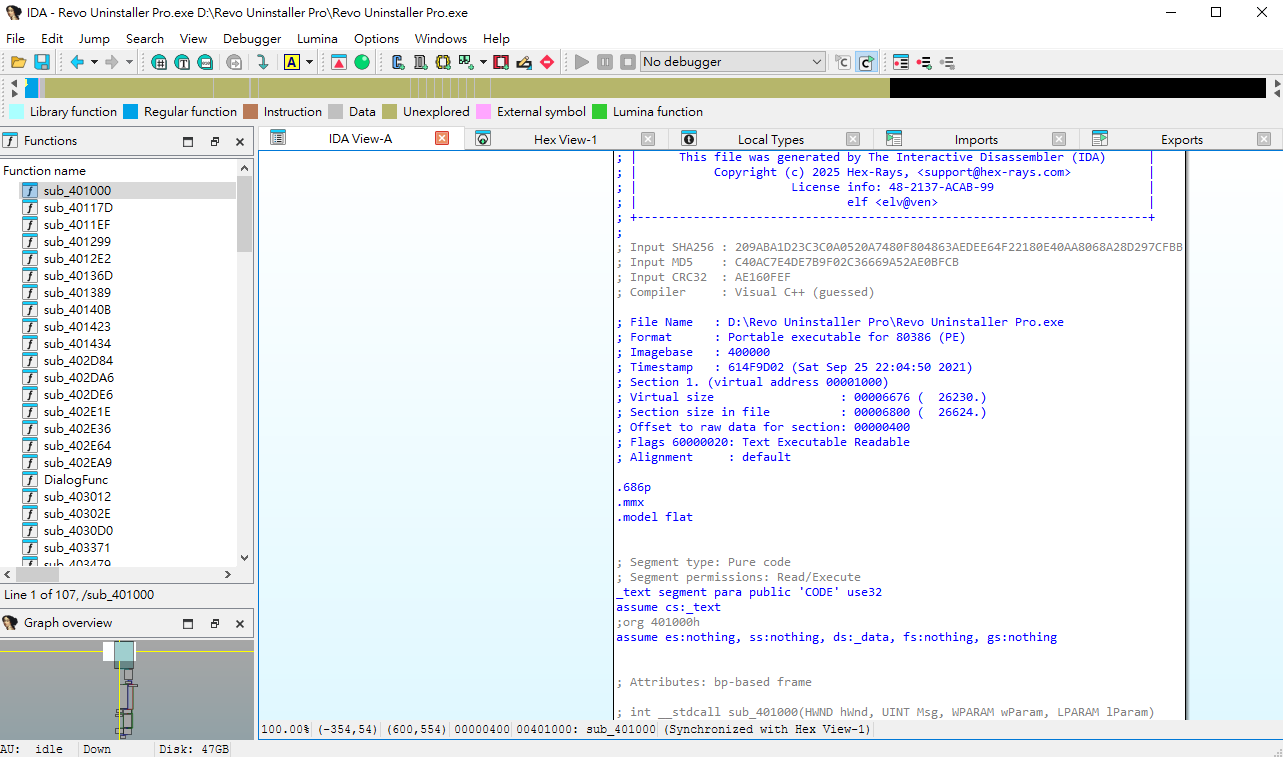Start the process with the play button

tap(582, 62)
